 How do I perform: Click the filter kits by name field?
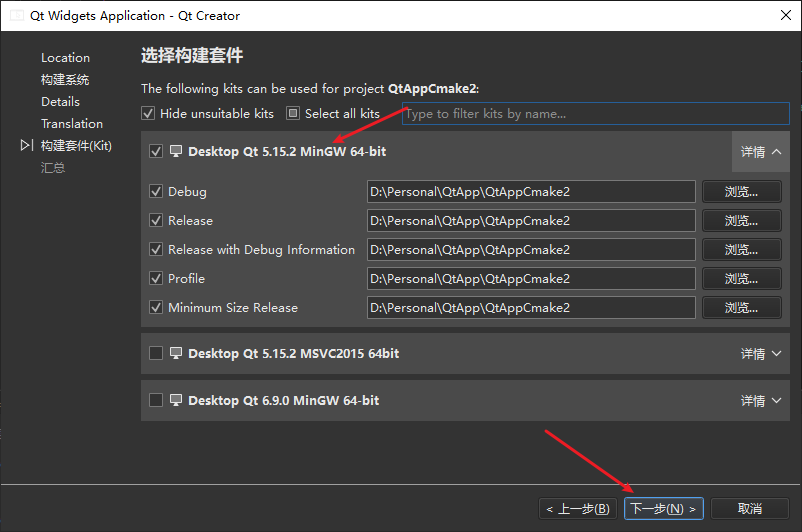(595, 114)
